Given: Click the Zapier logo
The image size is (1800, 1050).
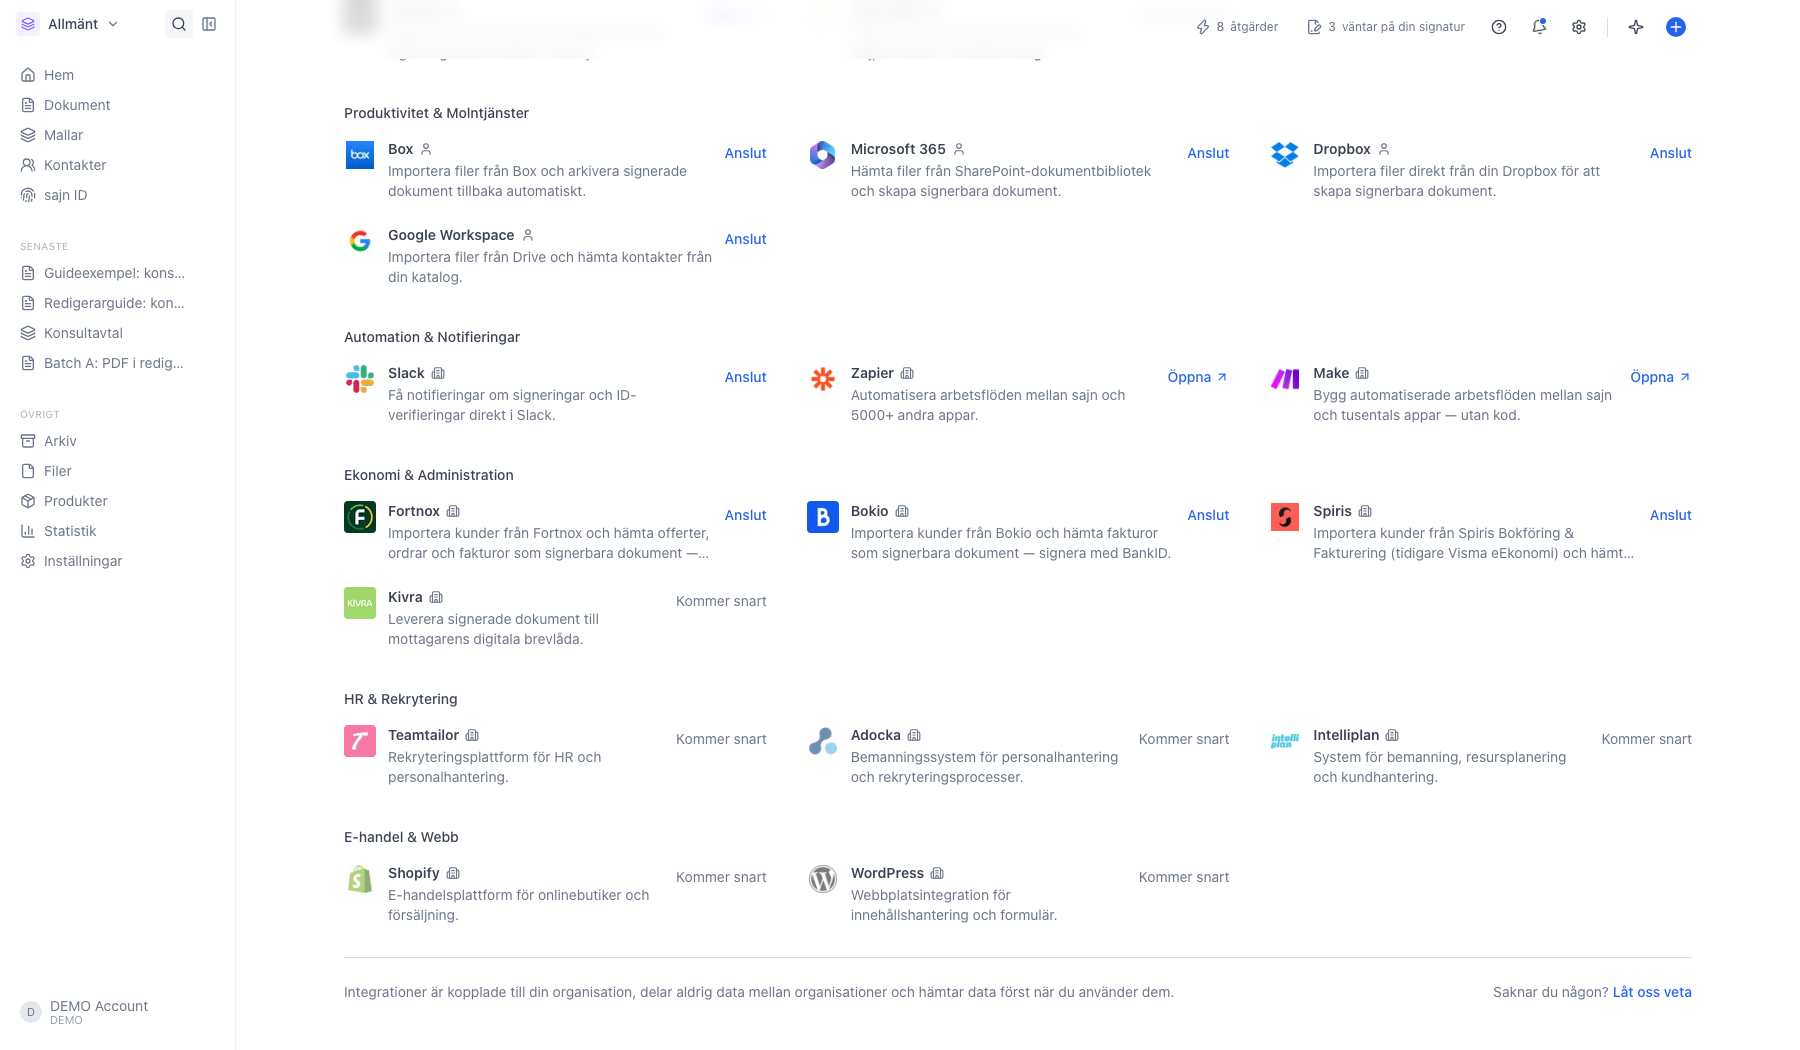Looking at the screenshot, I should pyautogui.click(x=823, y=379).
